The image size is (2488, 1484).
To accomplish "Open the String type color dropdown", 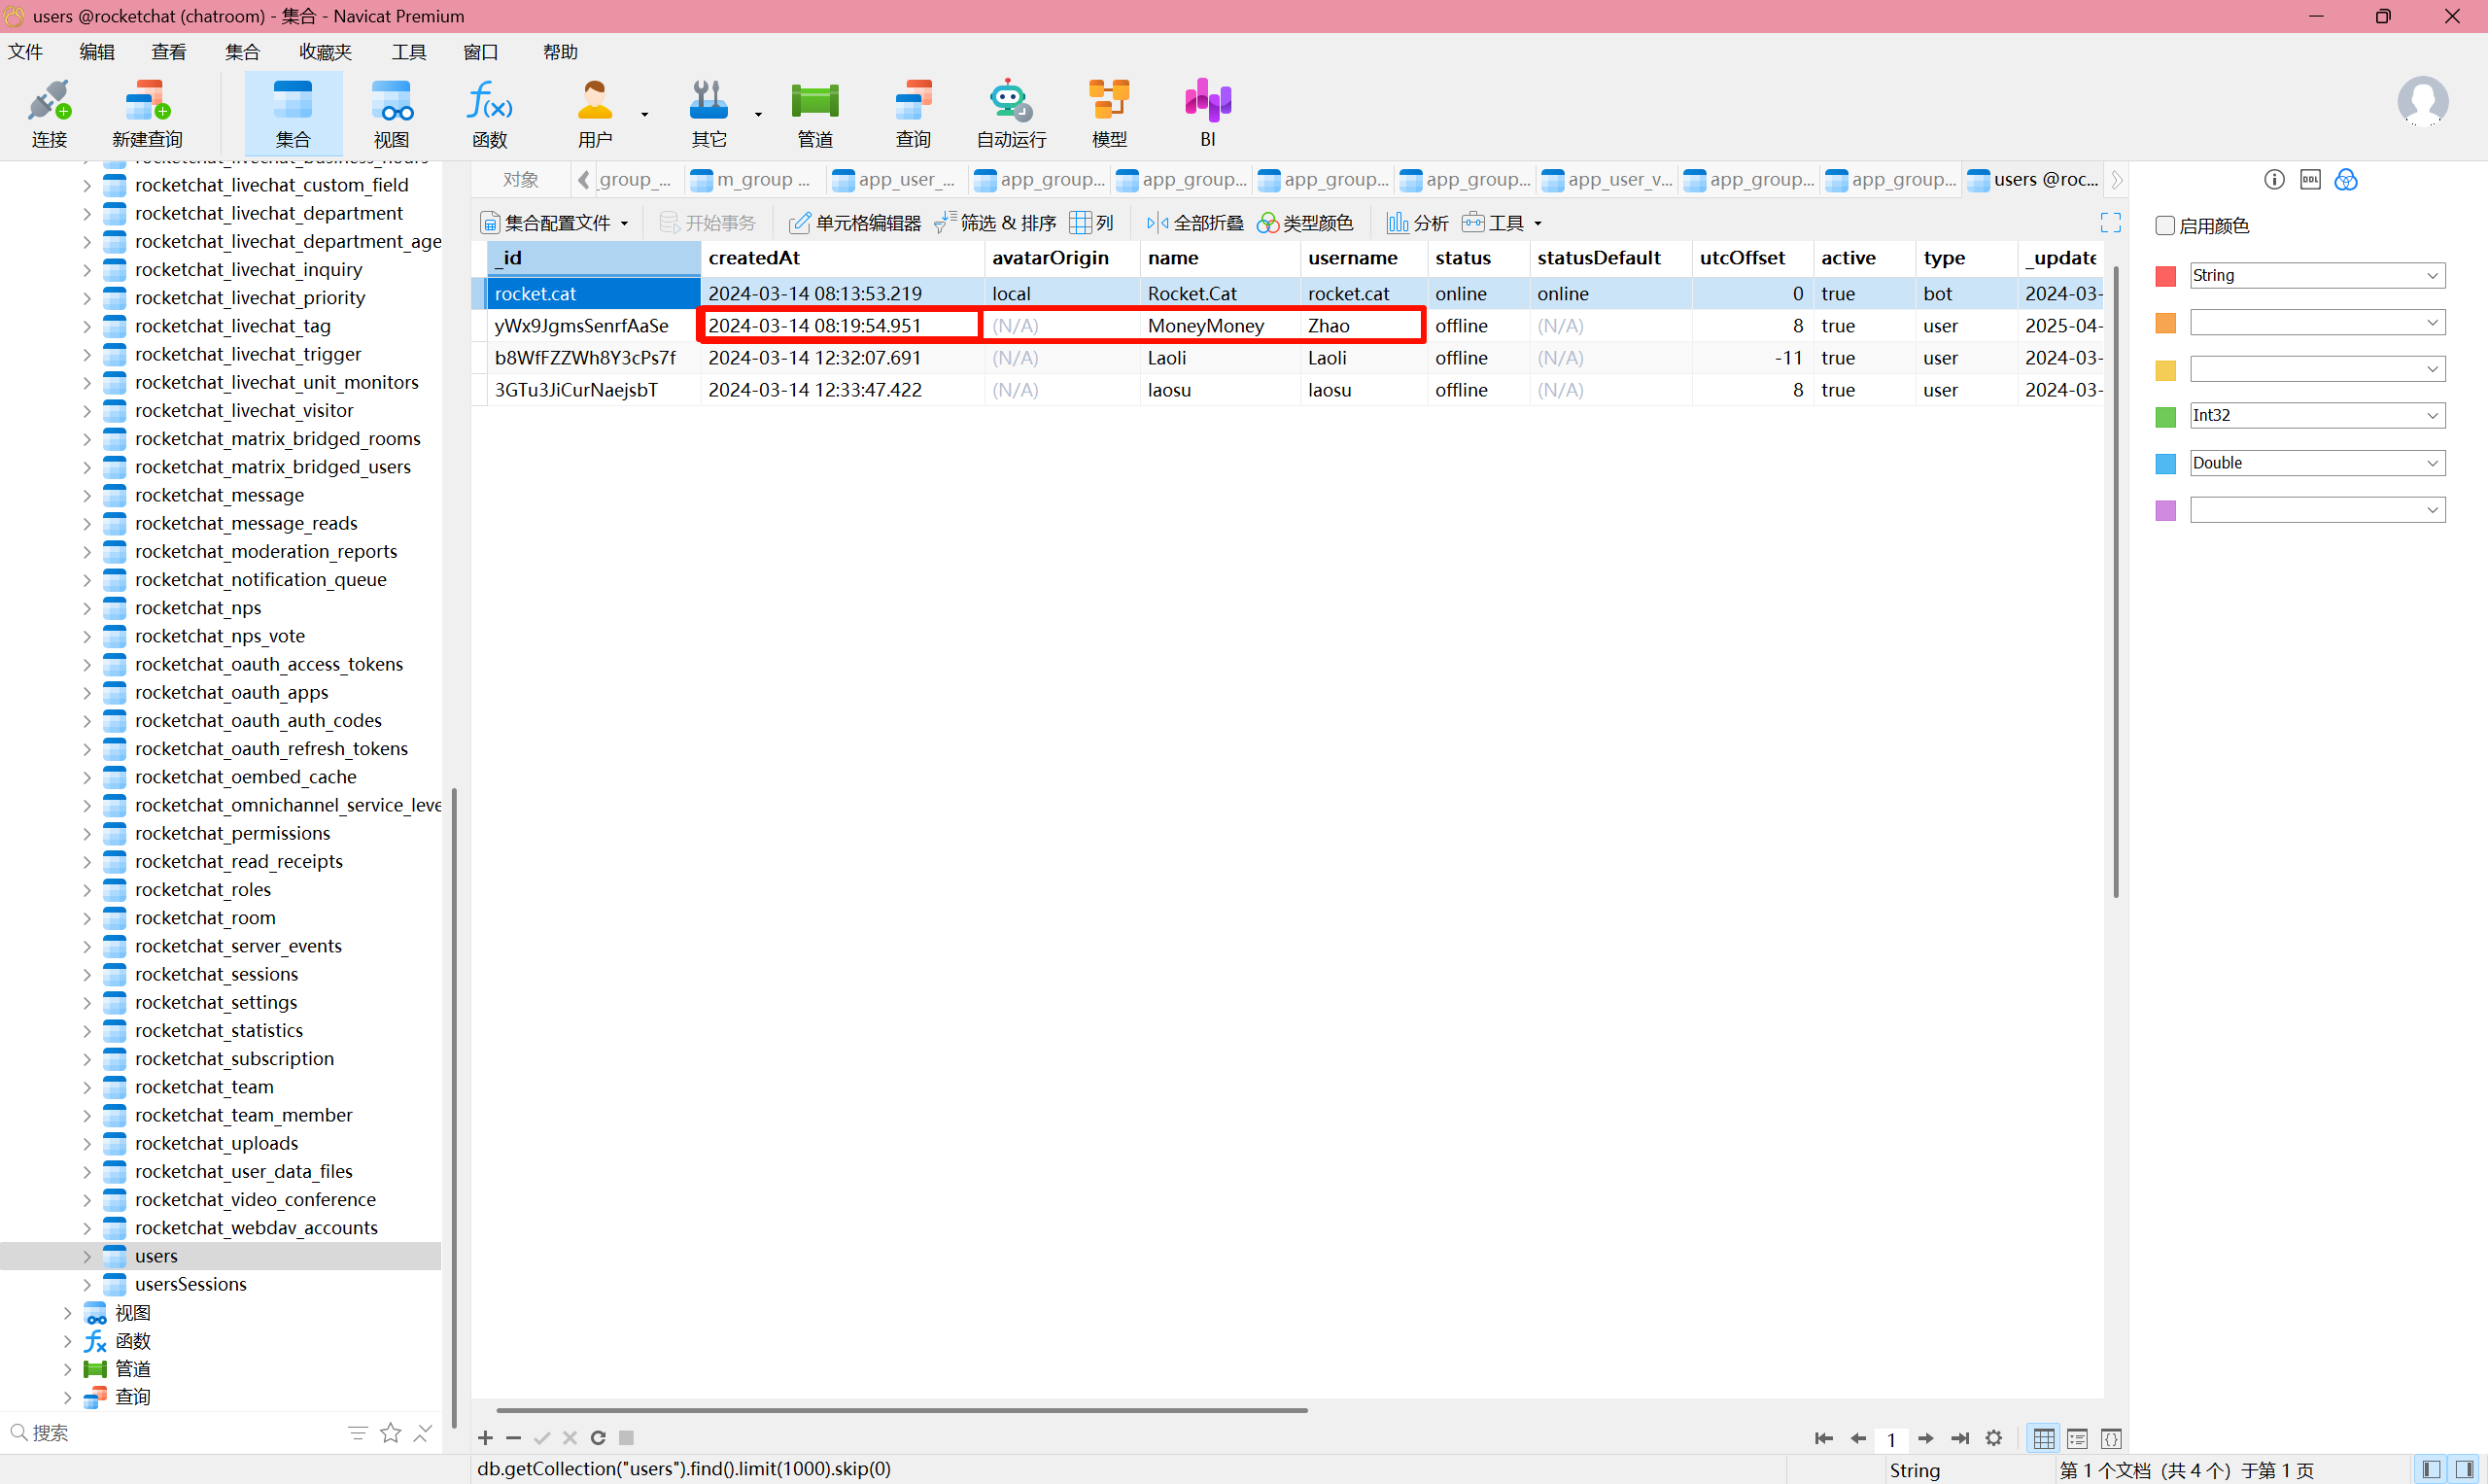I will (x=2317, y=275).
